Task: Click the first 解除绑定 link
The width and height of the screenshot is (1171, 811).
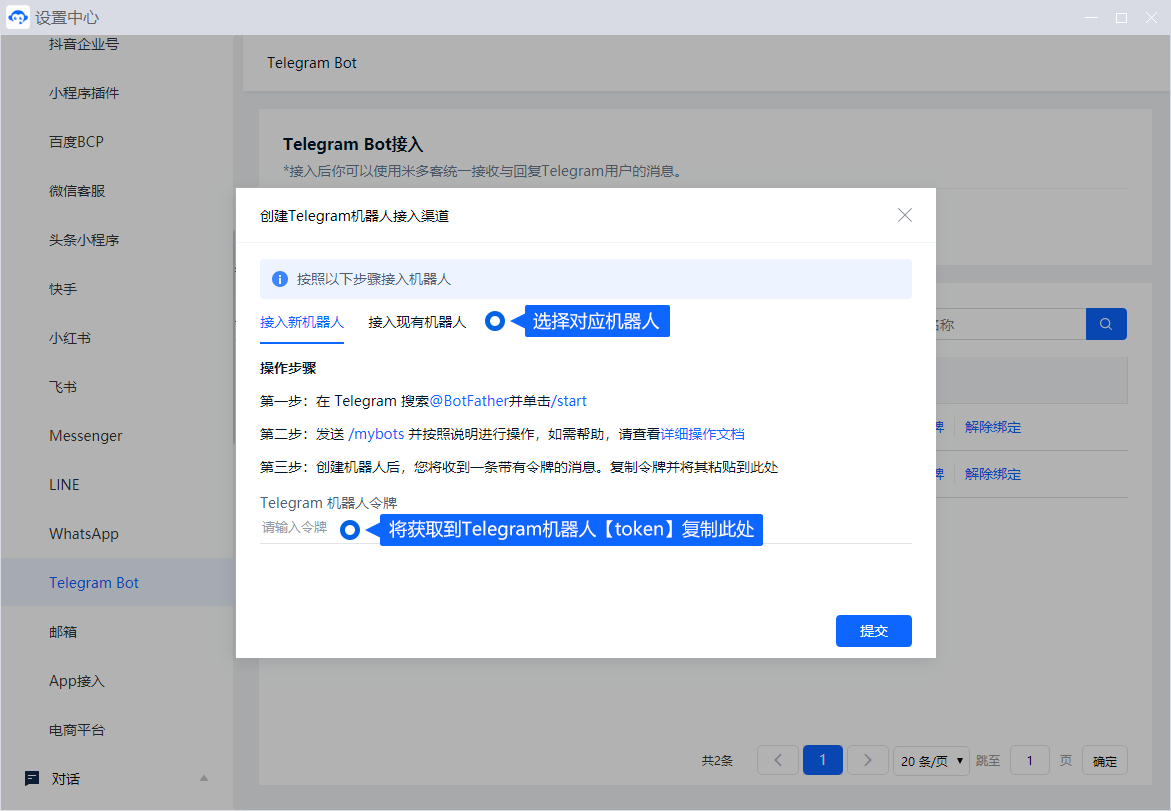Action: [x=993, y=427]
